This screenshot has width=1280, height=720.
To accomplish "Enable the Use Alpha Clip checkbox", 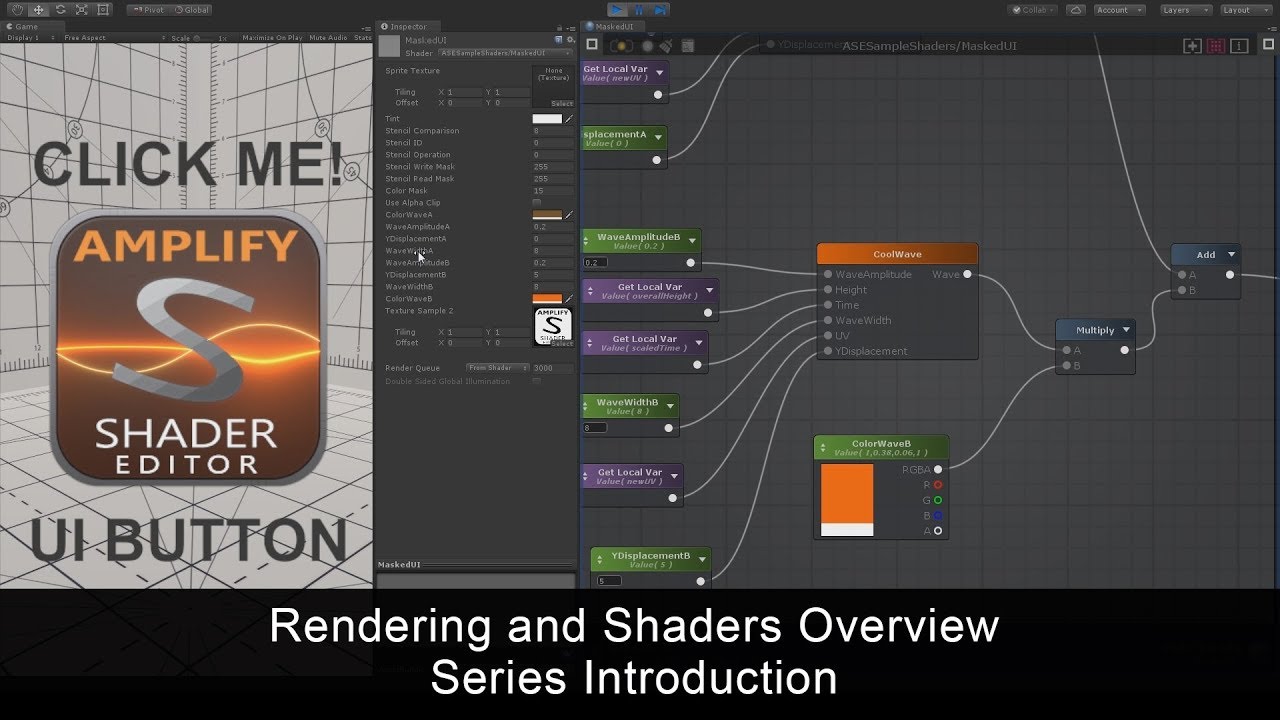I will point(537,203).
